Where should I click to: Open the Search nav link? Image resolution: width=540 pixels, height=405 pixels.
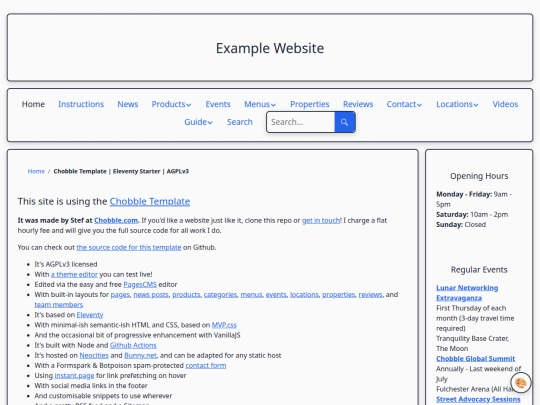point(240,122)
